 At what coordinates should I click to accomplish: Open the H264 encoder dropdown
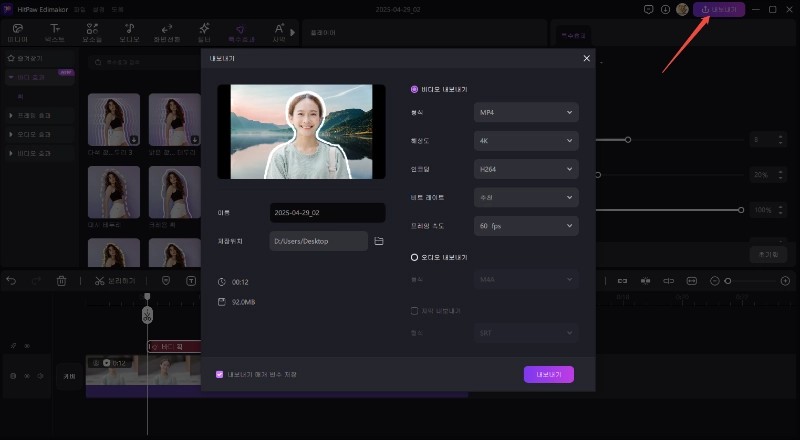click(x=526, y=169)
